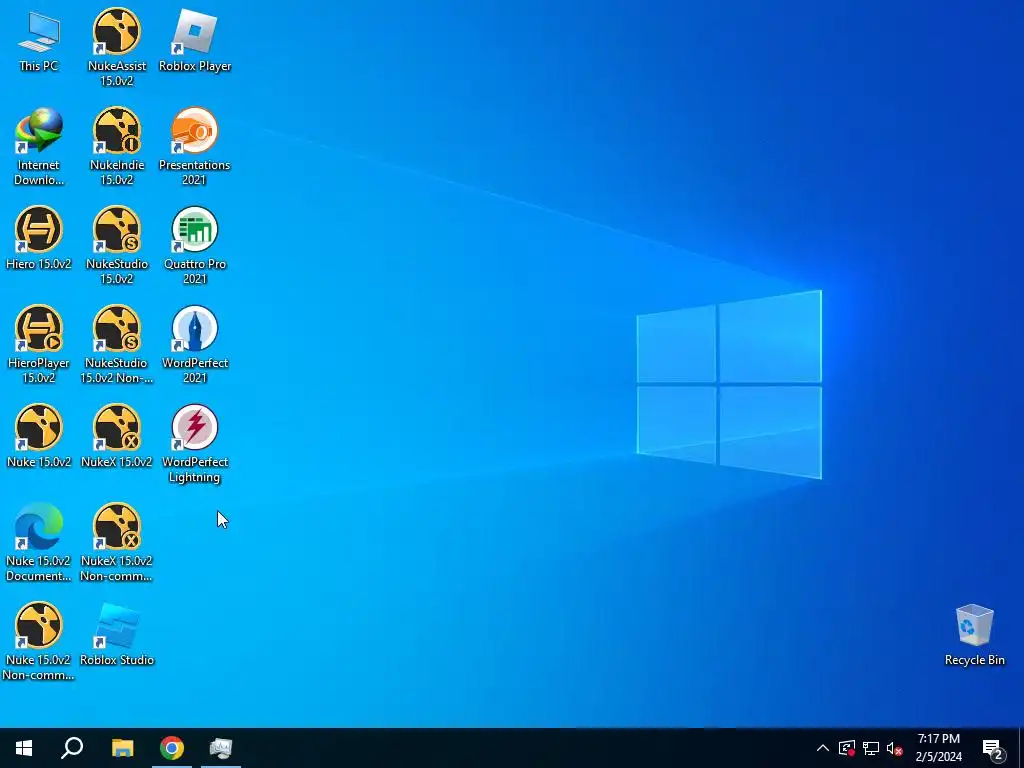Open File Explorer from taskbar
Screen dimensions: 1024x768
pos(122,748)
